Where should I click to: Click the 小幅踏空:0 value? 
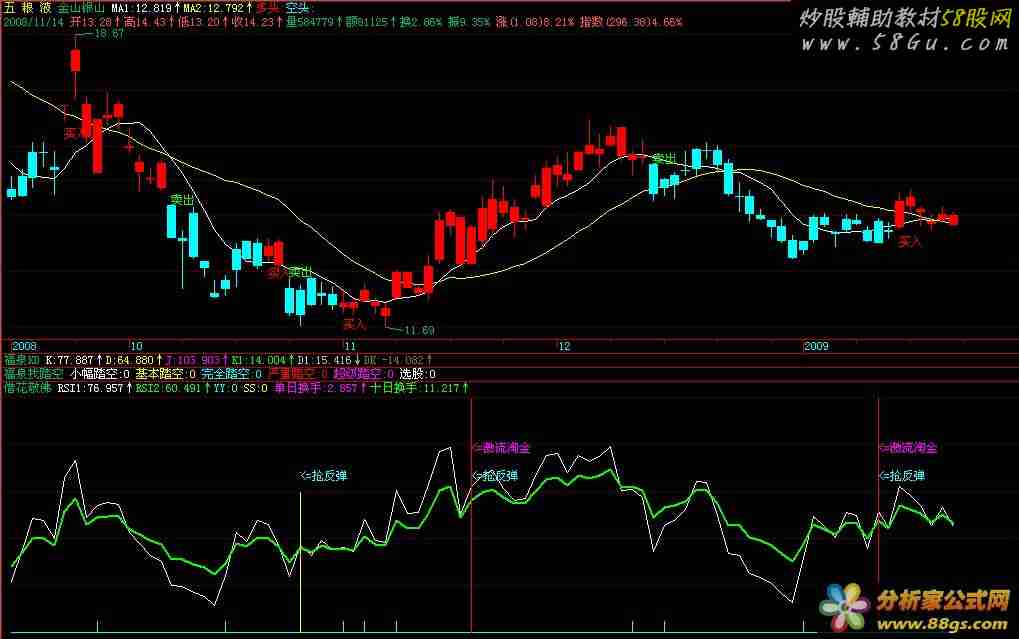click(x=99, y=374)
